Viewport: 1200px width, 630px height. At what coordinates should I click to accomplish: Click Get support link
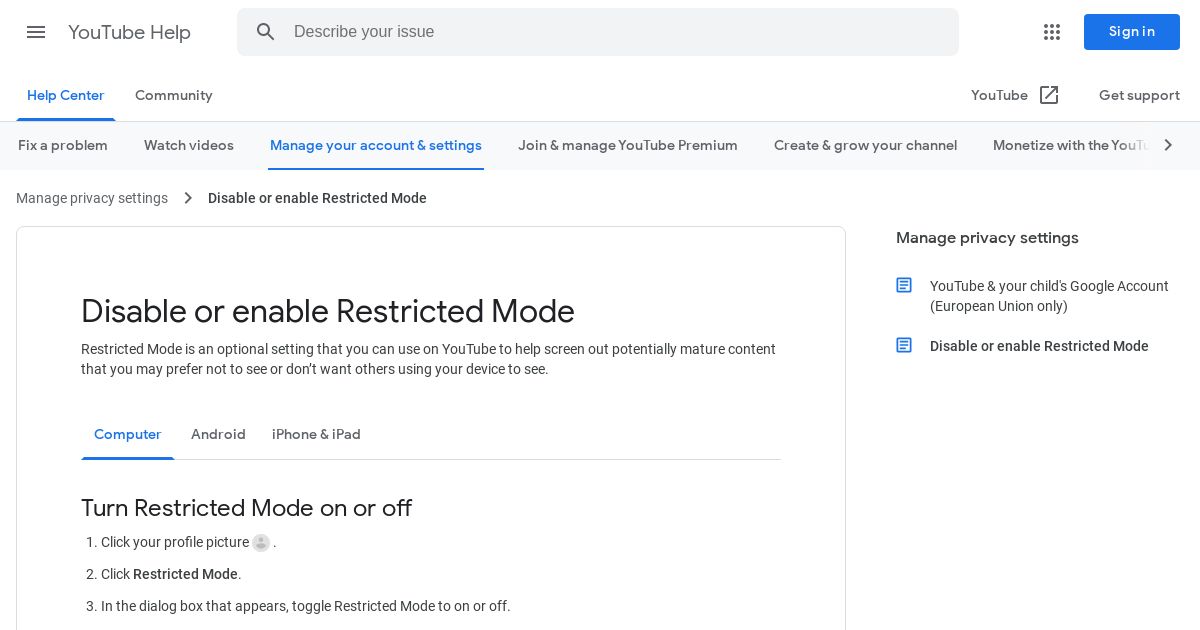click(1139, 95)
